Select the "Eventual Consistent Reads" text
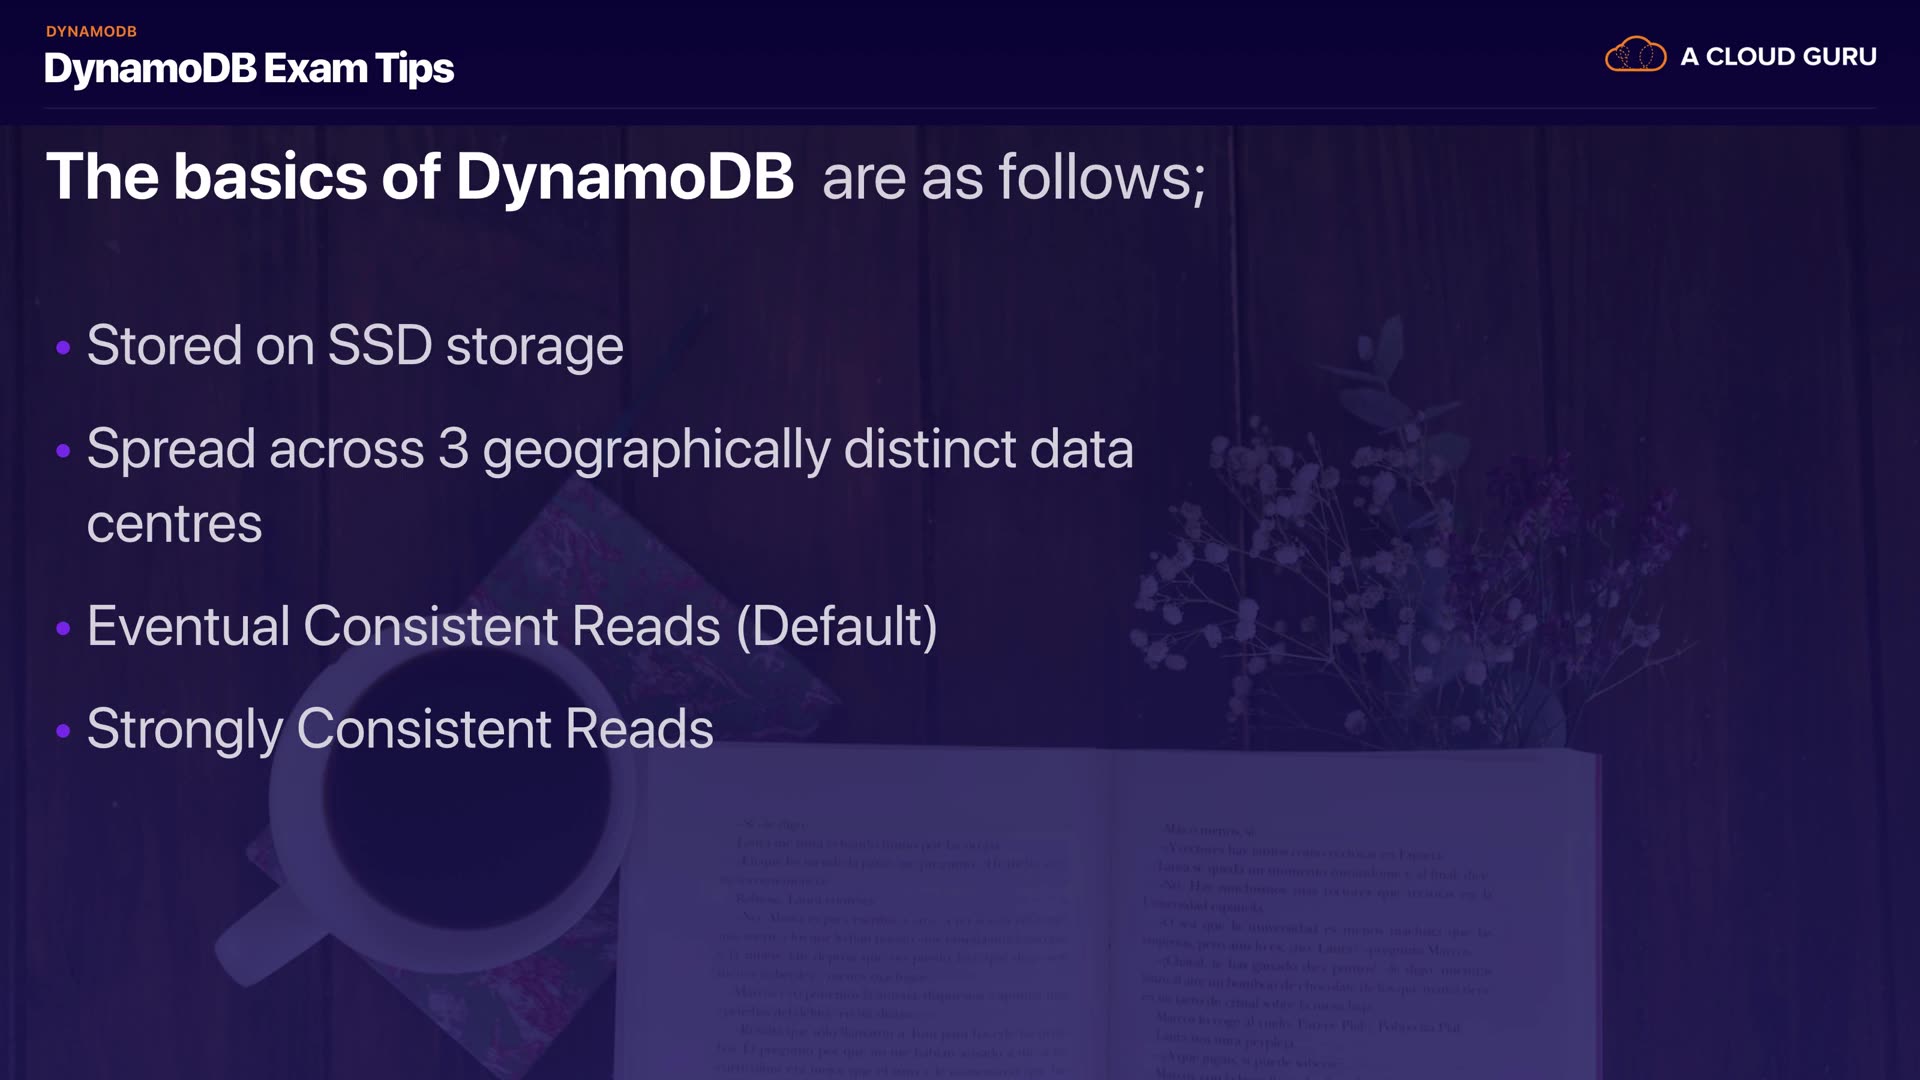Viewport: 1920px width, 1080px height. [403, 627]
